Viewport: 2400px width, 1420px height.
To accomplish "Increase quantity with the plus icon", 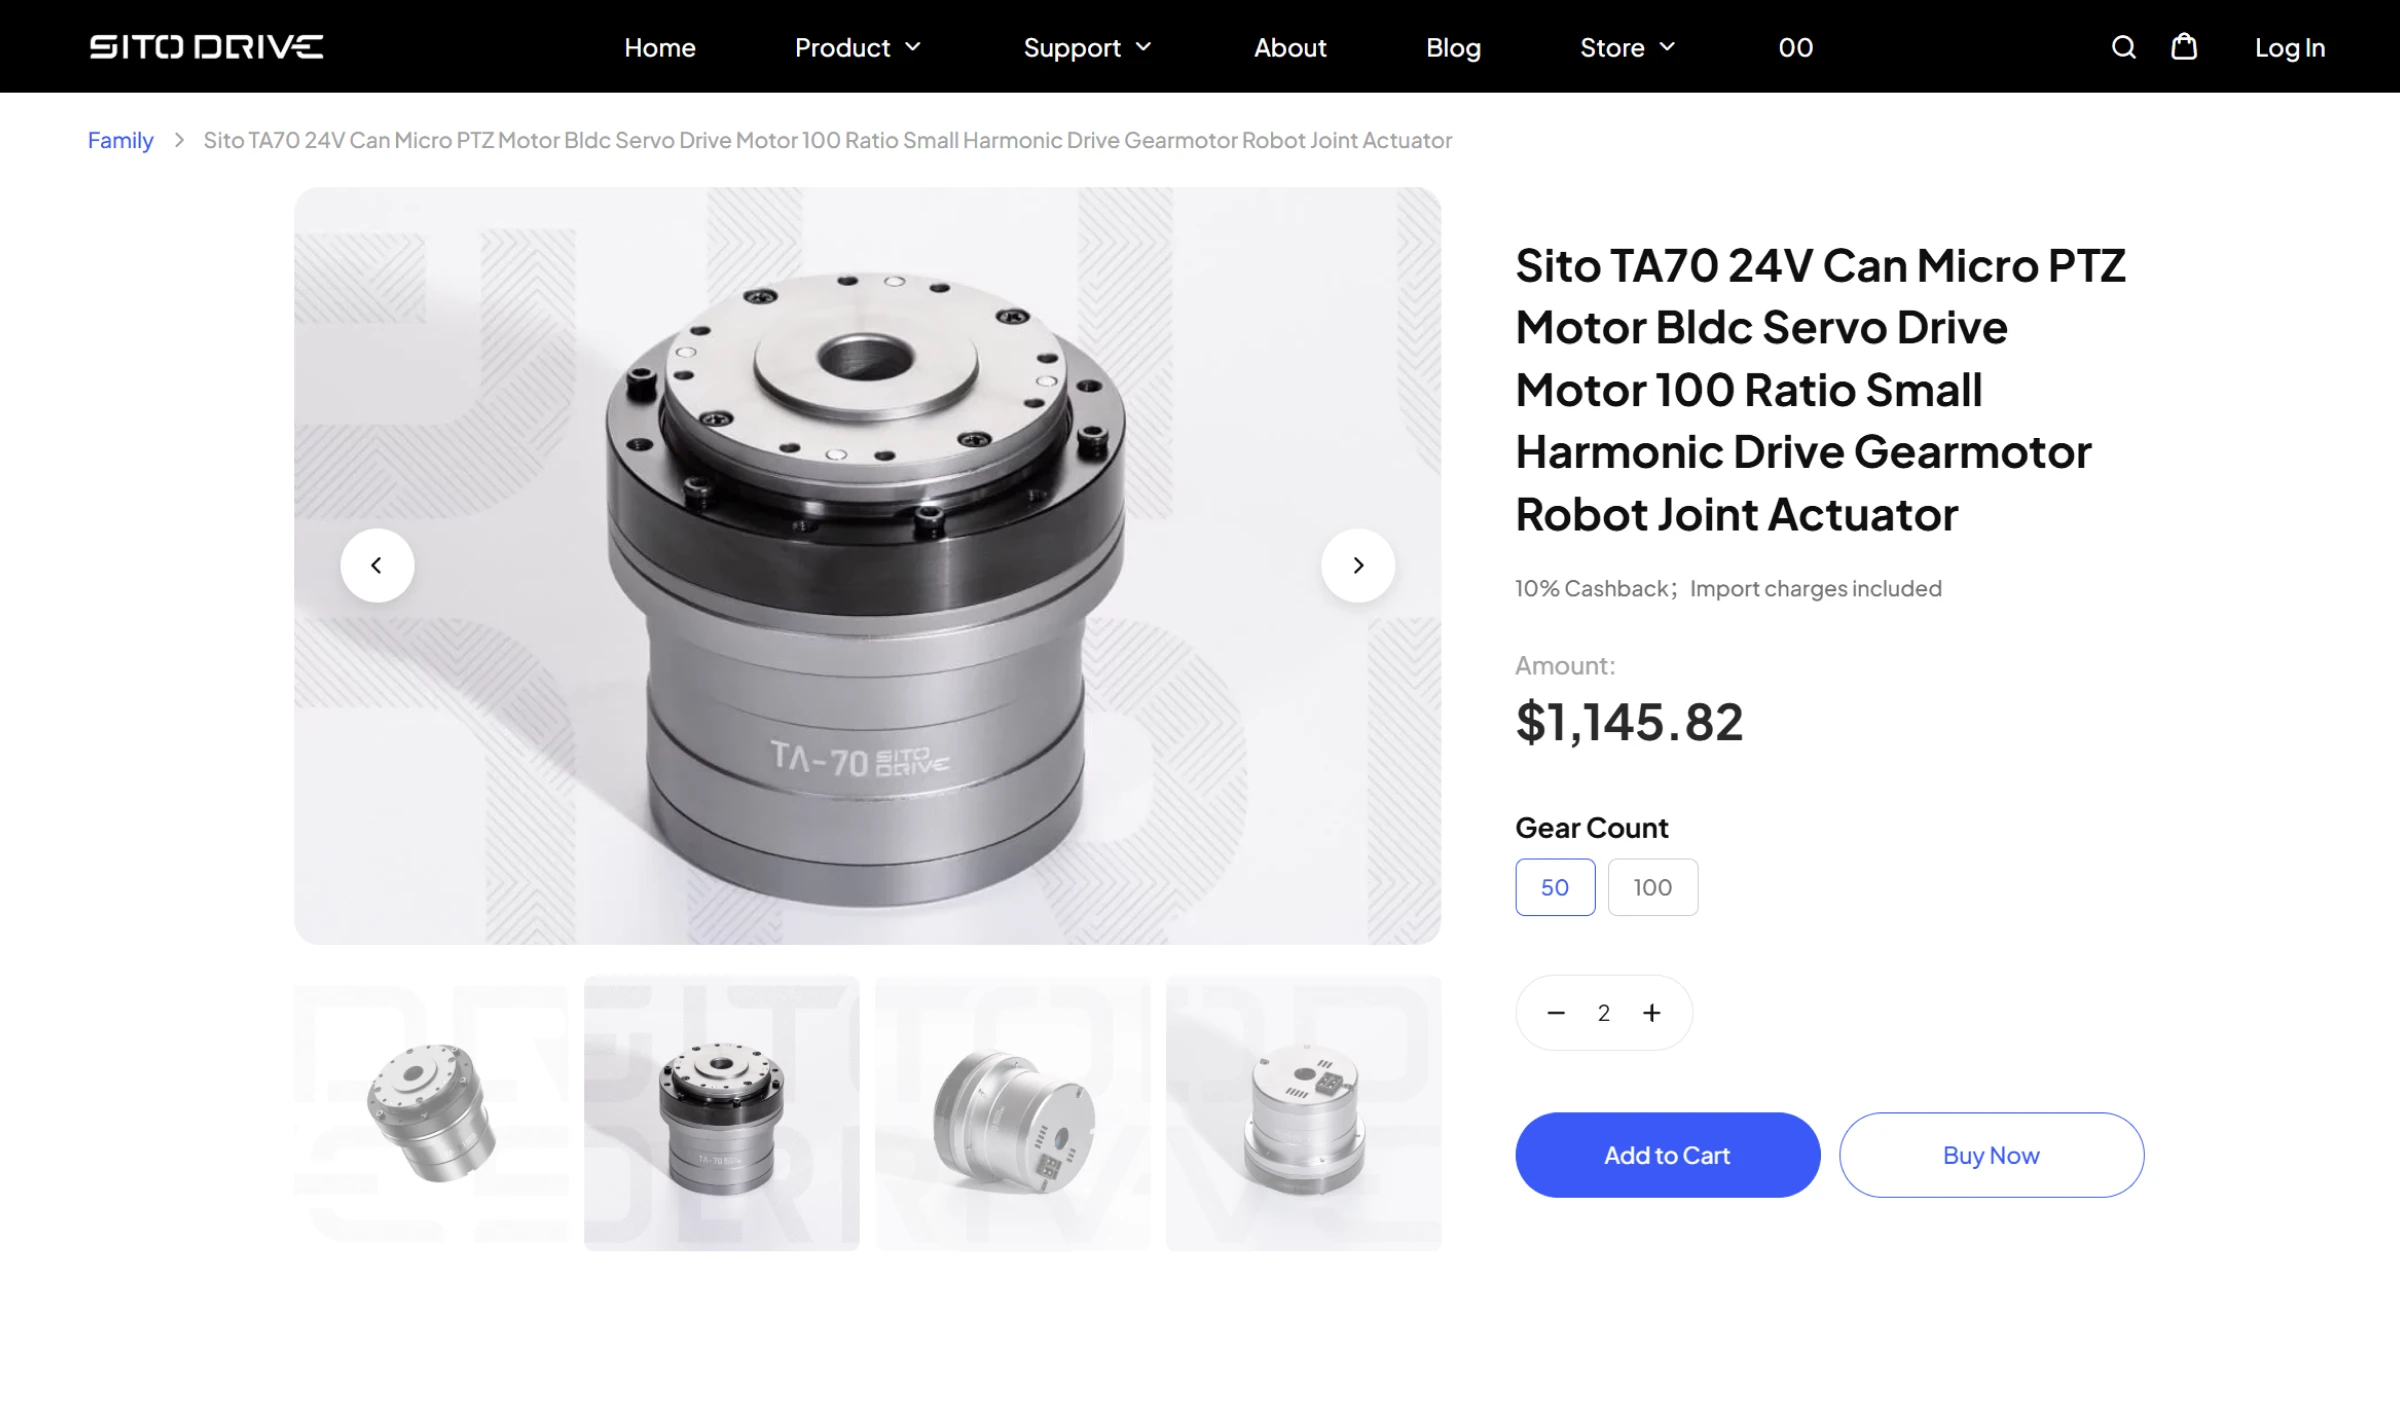I will pos(1652,1013).
